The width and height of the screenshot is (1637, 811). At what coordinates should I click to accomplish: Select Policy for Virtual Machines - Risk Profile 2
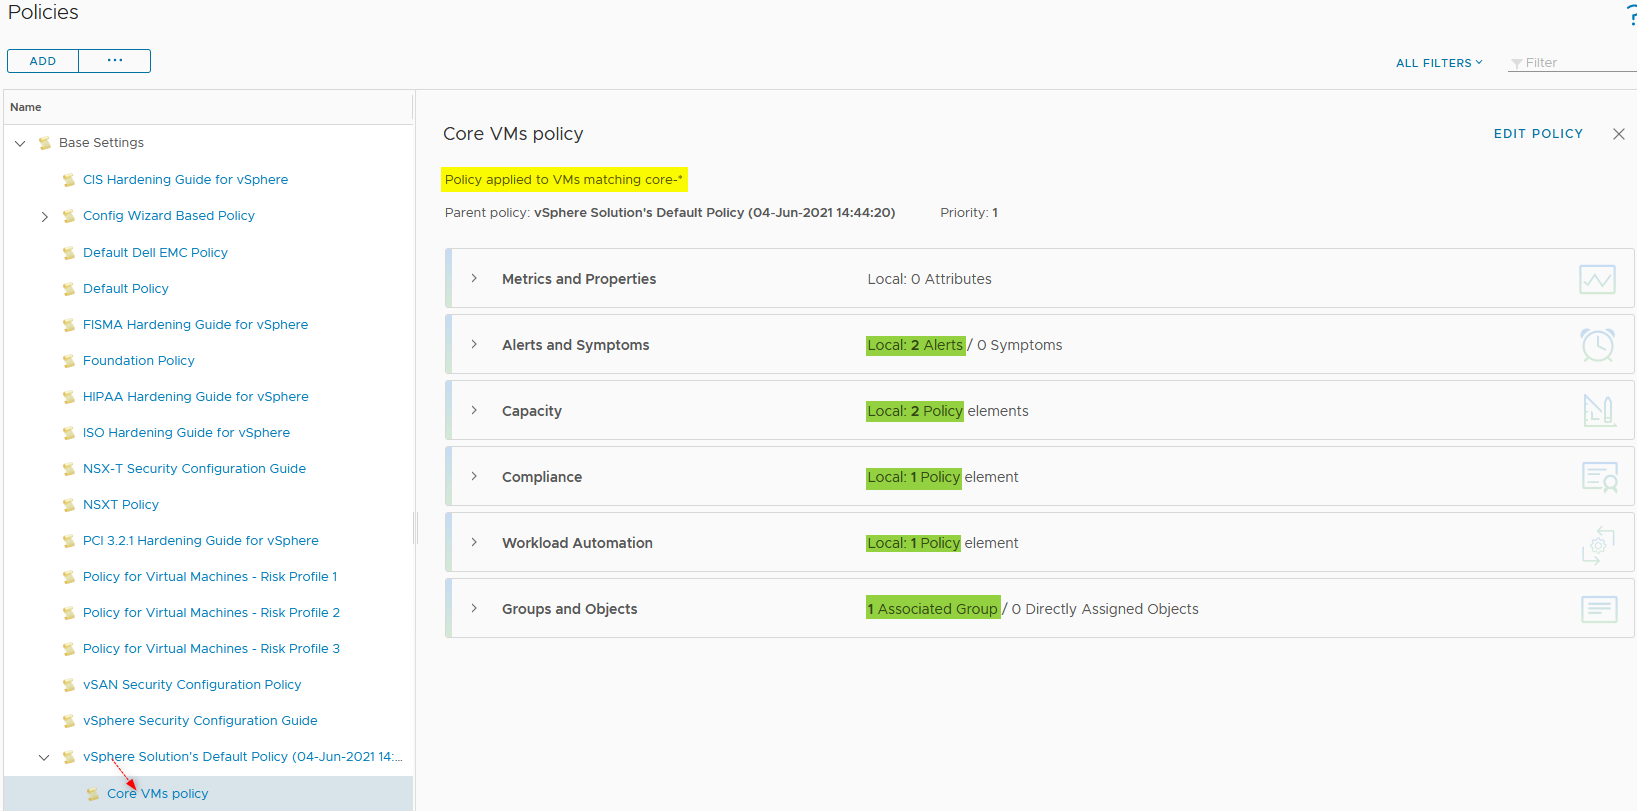(211, 612)
